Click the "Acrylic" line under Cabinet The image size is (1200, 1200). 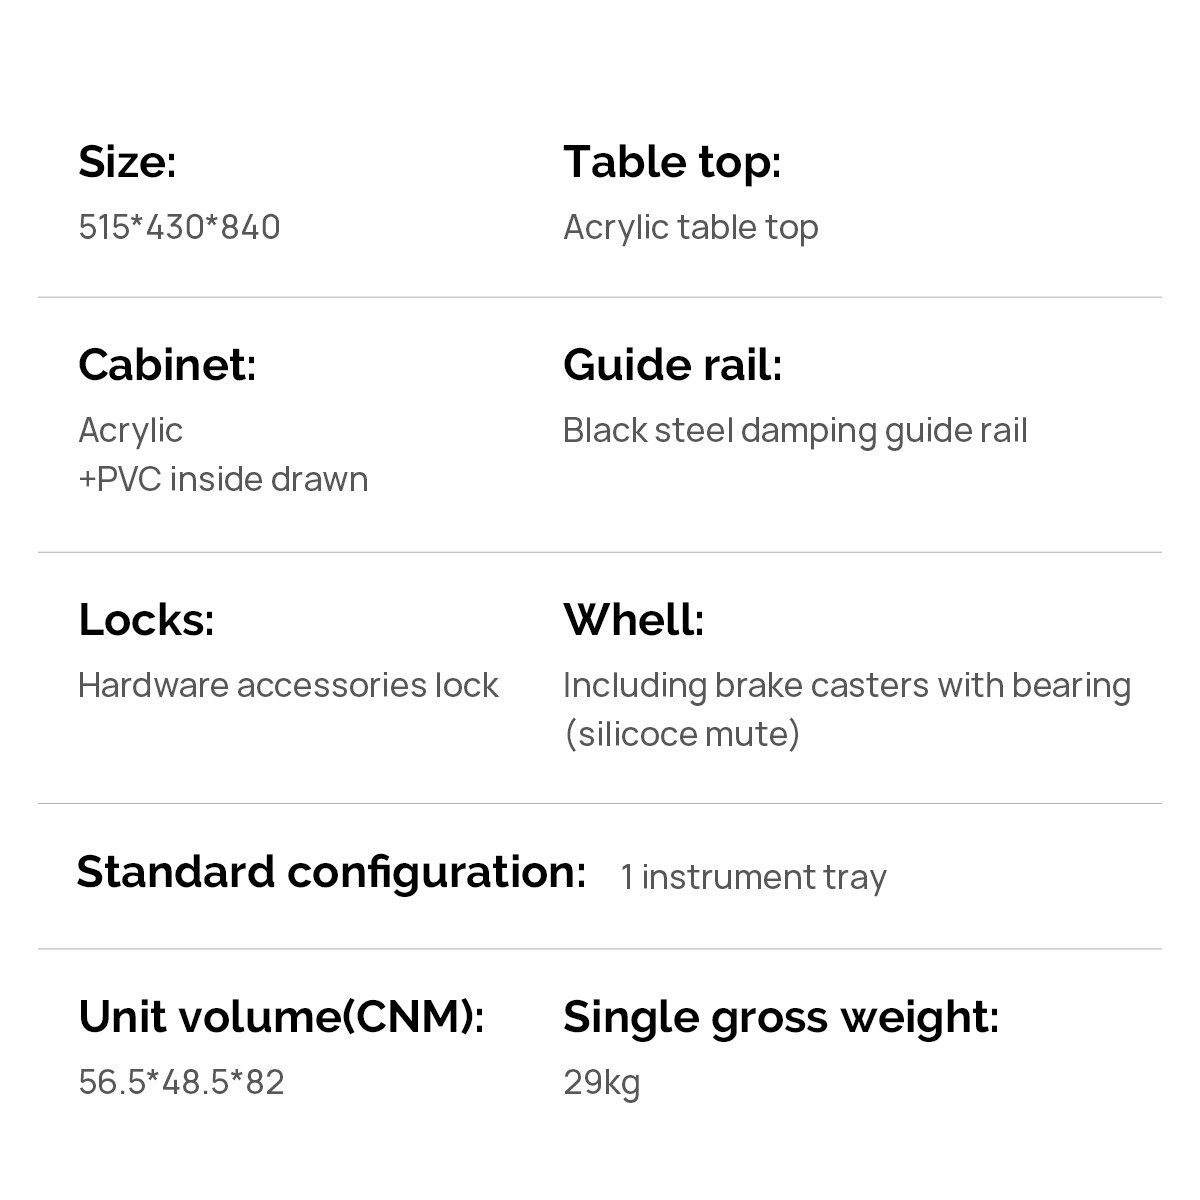coord(130,431)
